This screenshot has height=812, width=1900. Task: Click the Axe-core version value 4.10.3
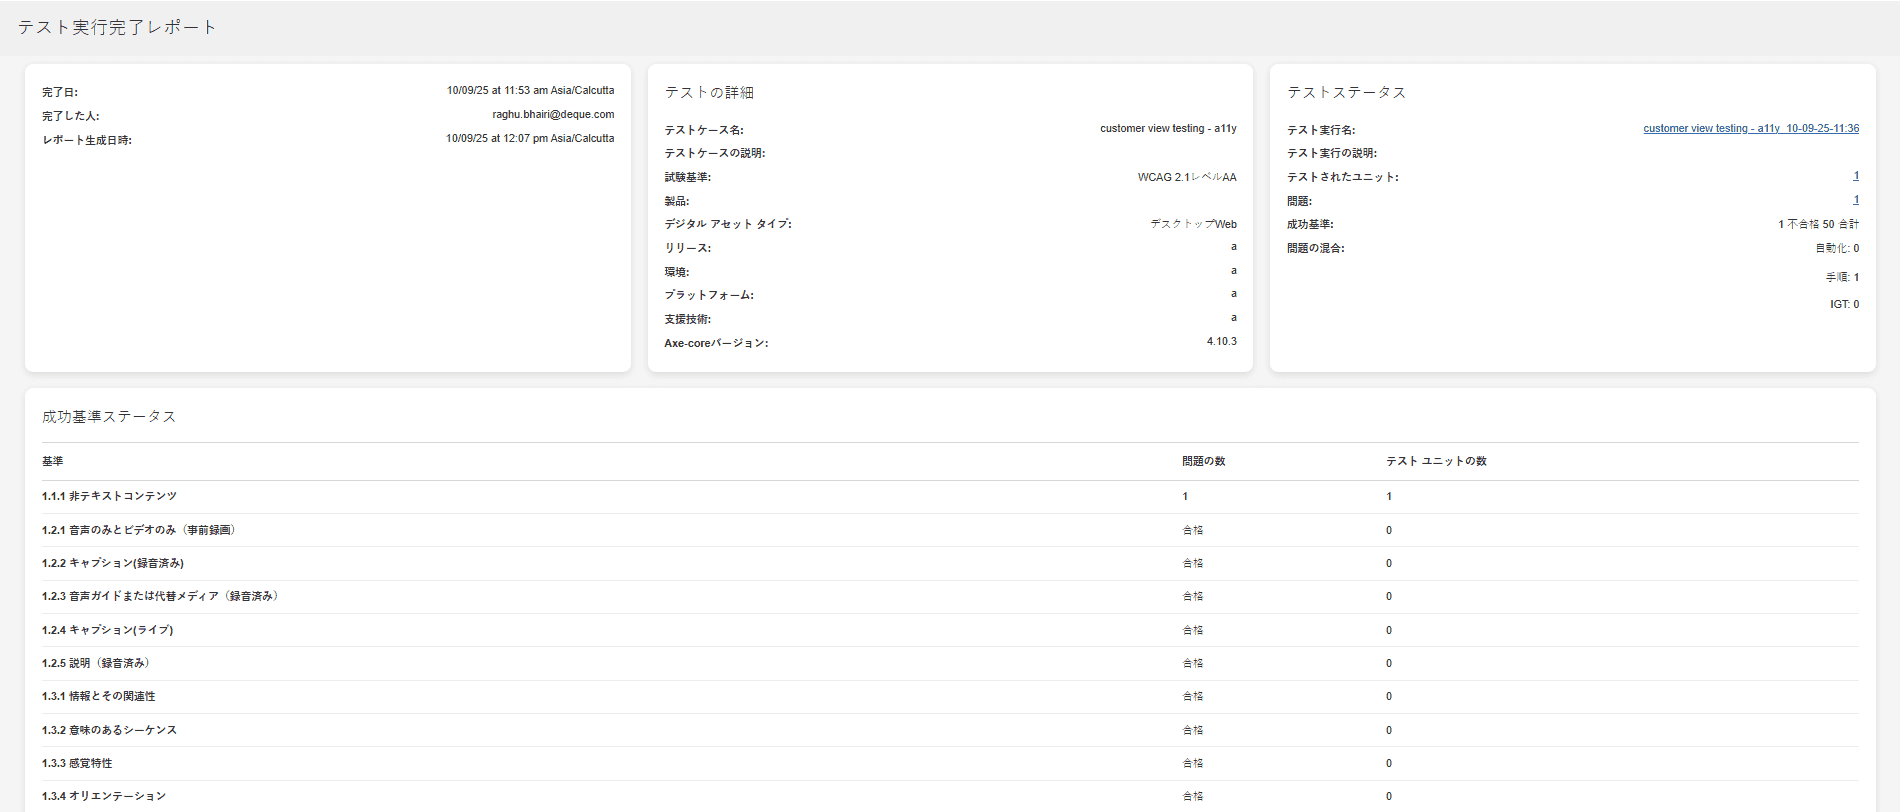click(1221, 342)
